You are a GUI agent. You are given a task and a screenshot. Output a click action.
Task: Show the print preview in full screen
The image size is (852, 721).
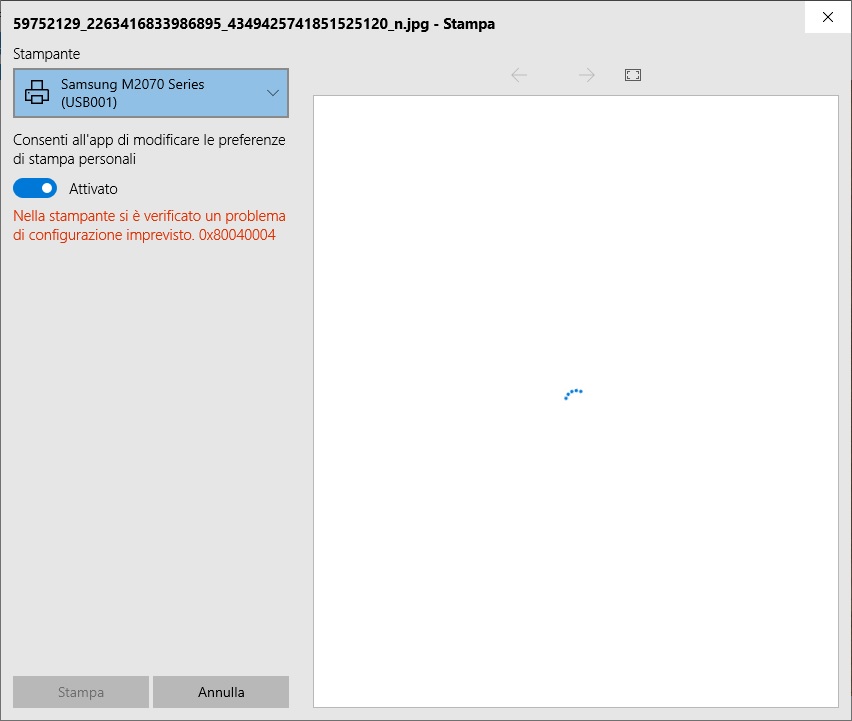pyautogui.click(x=633, y=75)
